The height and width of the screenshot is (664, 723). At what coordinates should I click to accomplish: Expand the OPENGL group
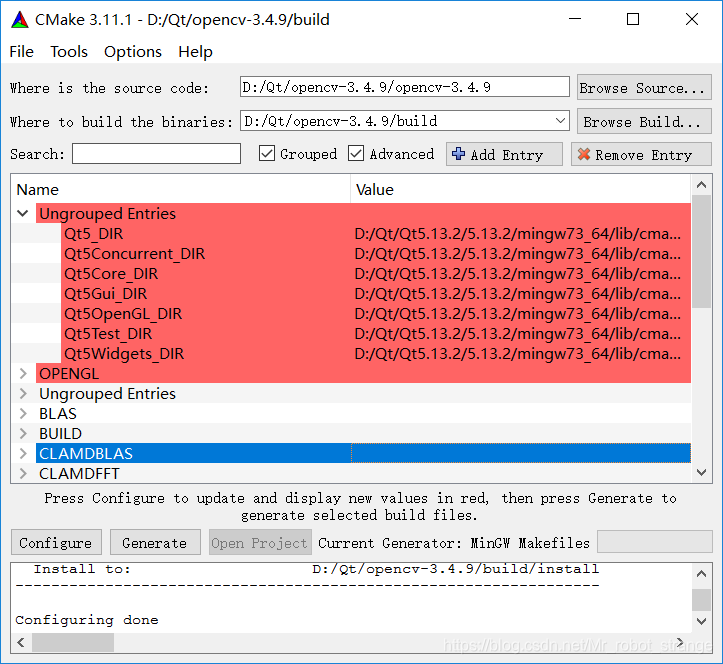(x=23, y=374)
